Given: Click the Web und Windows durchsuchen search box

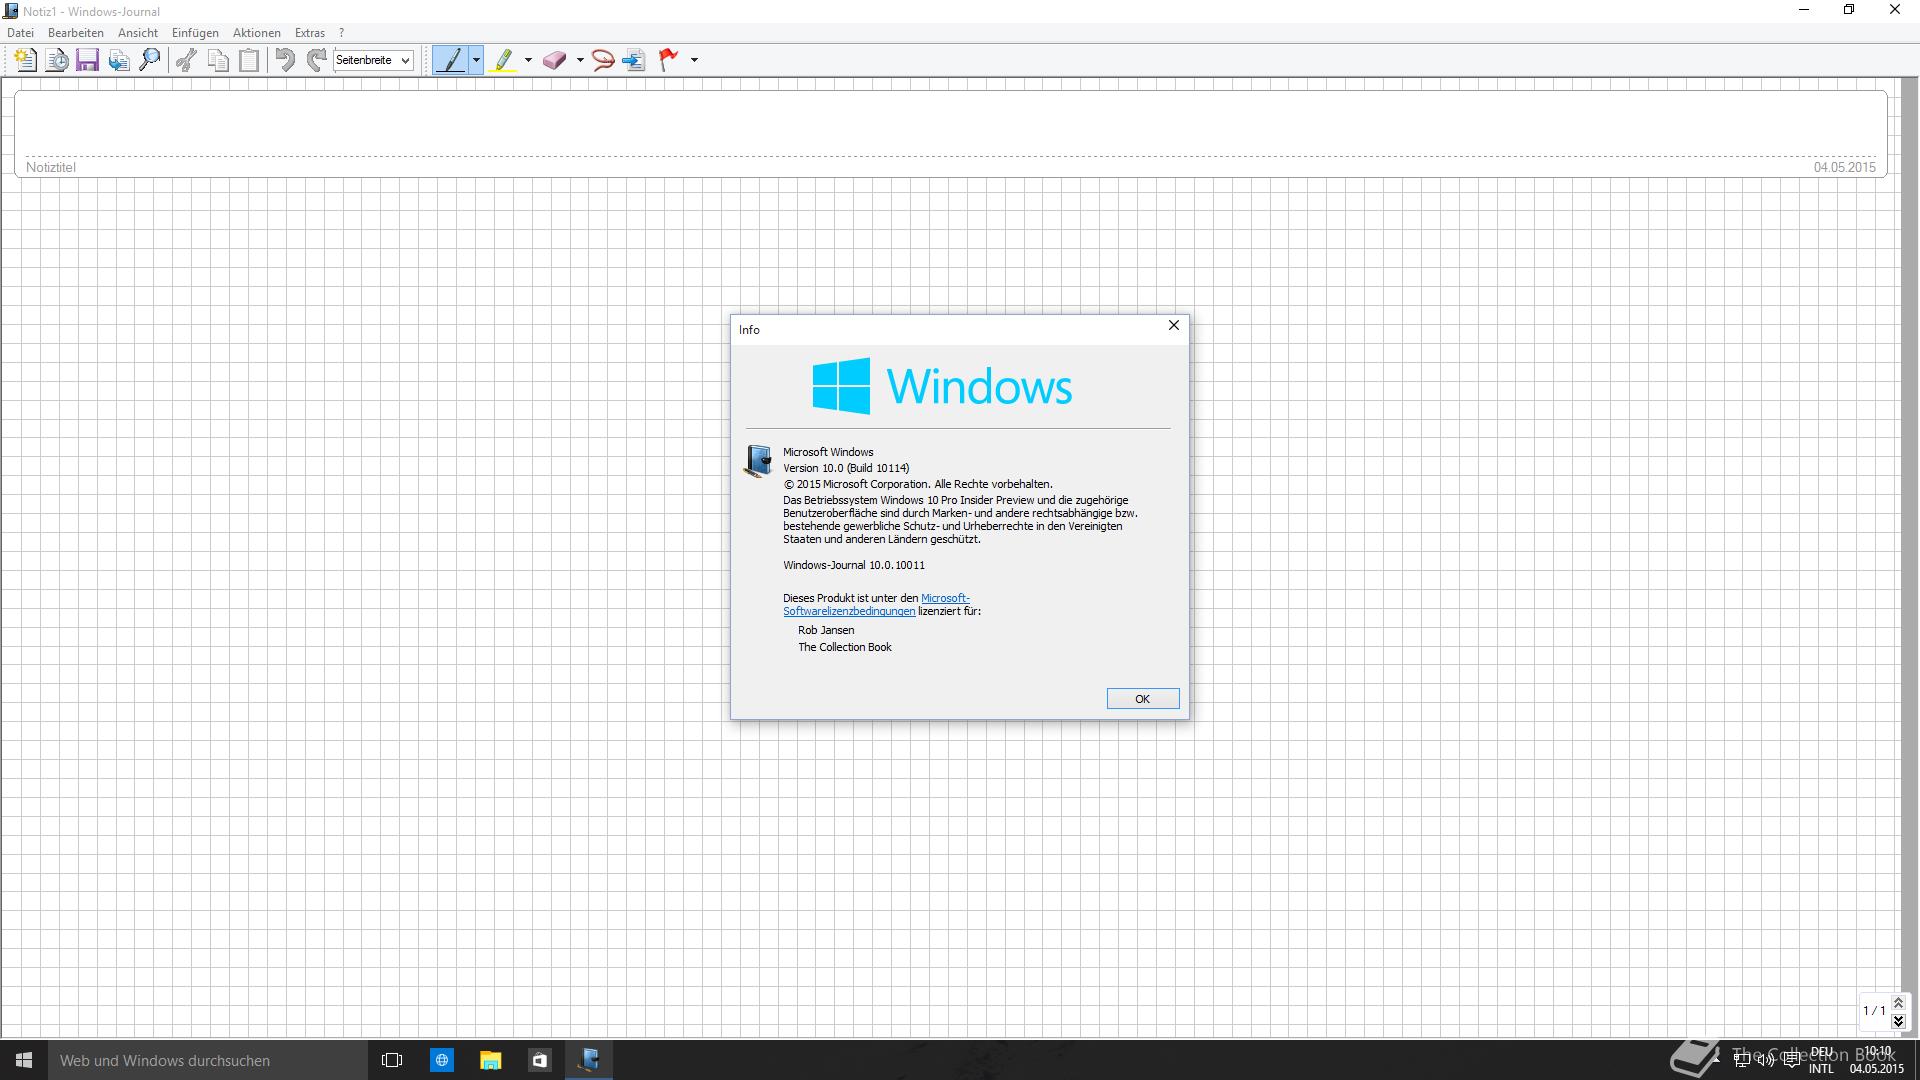Looking at the screenshot, I should 208,1060.
